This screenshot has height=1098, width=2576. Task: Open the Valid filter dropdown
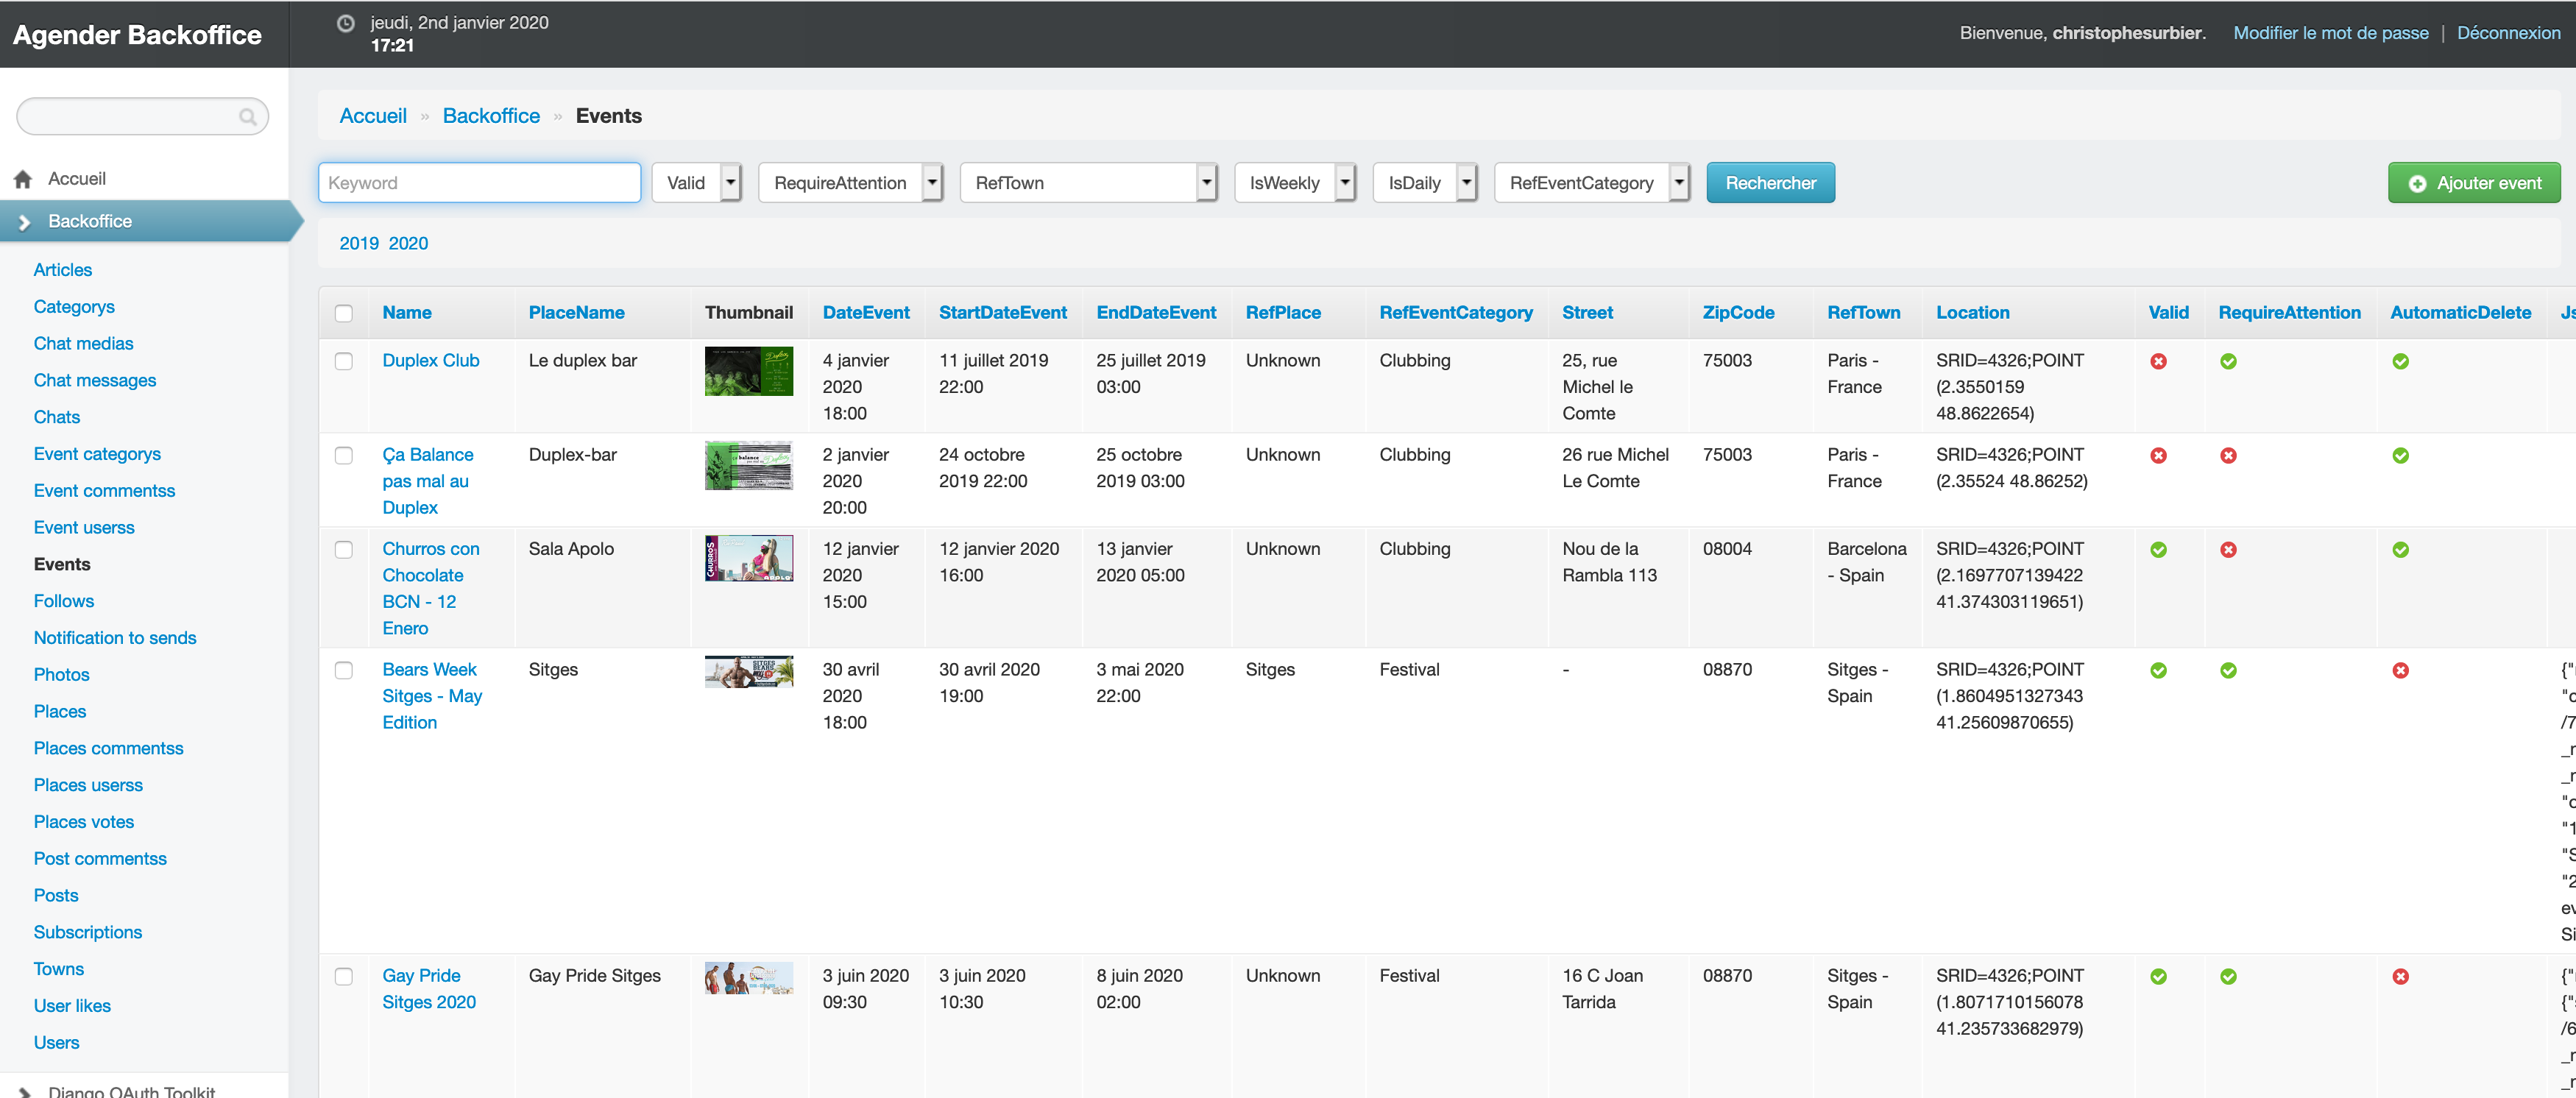click(696, 183)
